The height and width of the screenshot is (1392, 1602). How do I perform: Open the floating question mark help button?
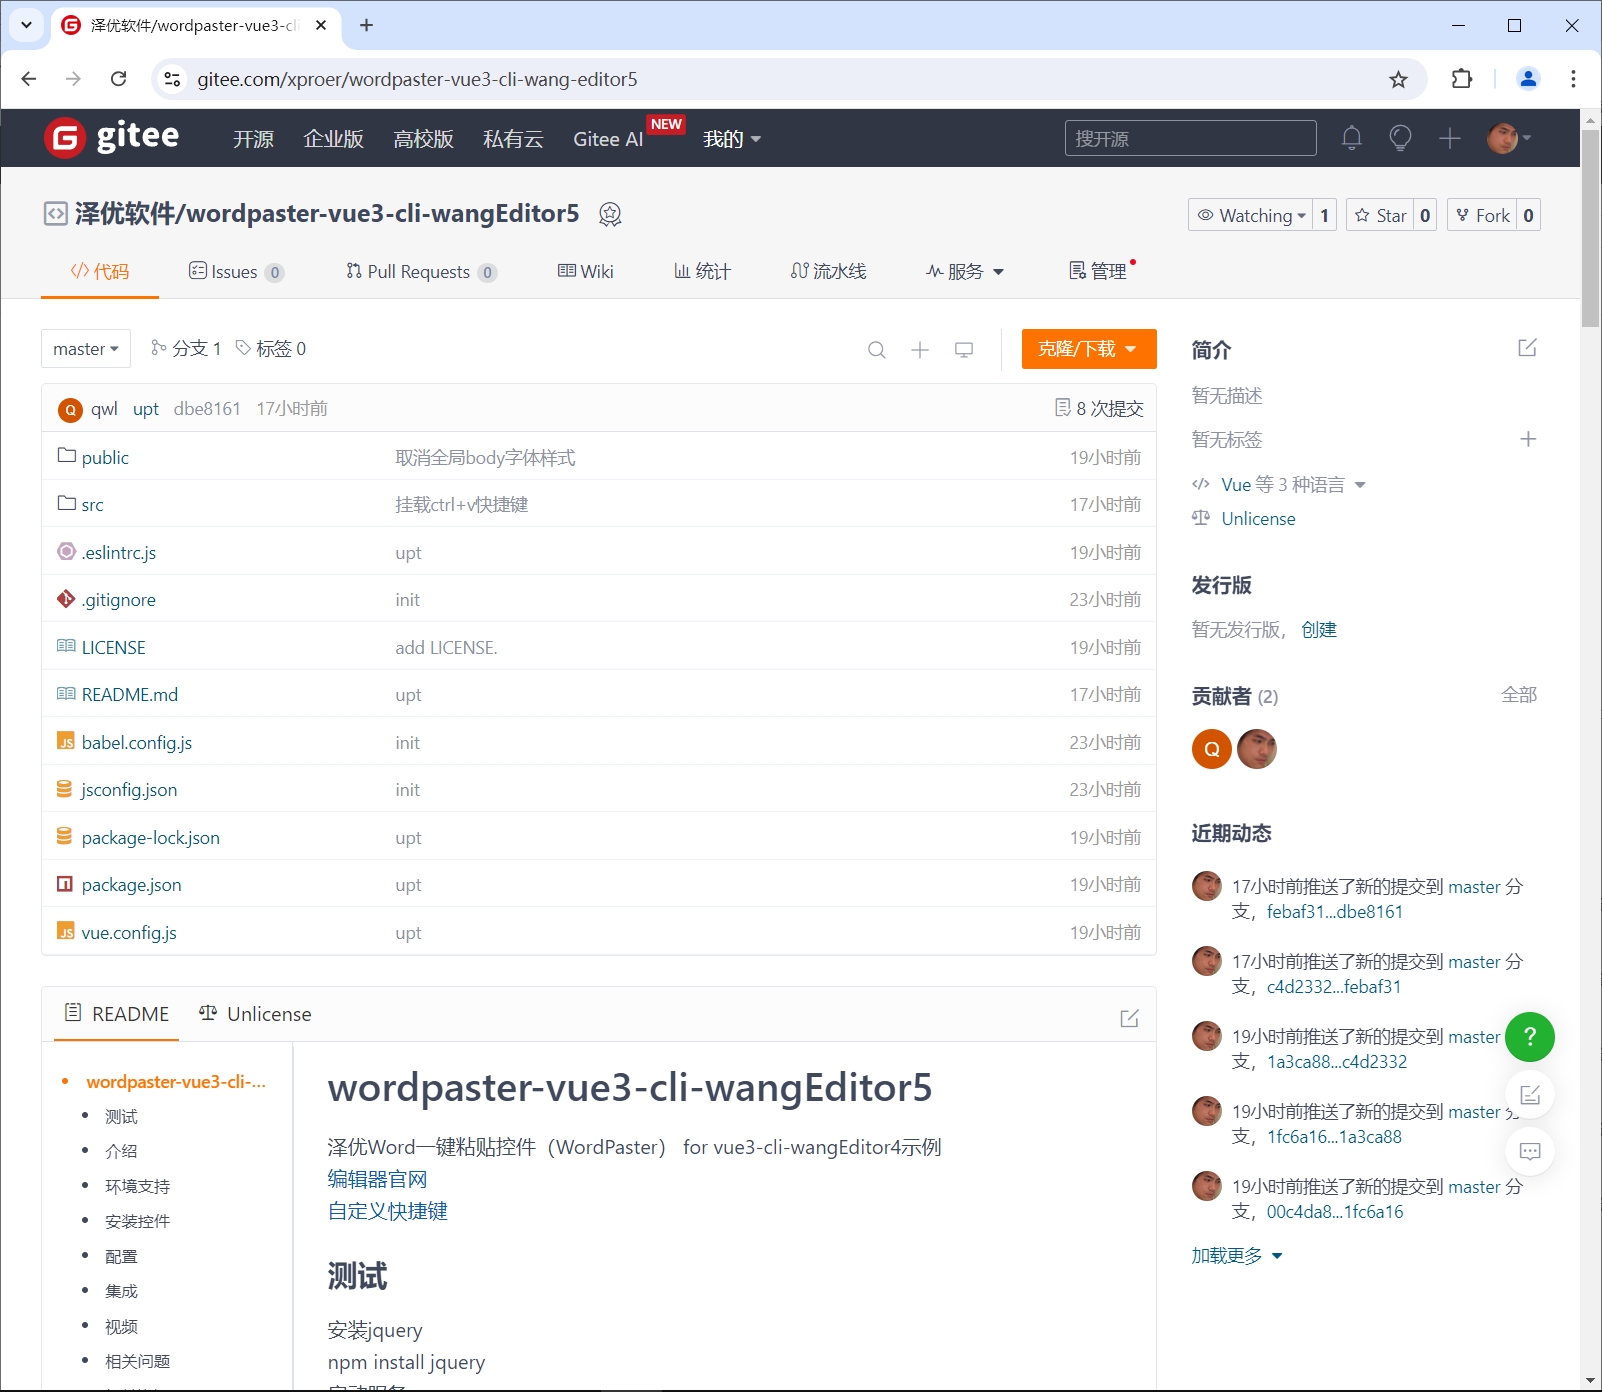click(1529, 1037)
